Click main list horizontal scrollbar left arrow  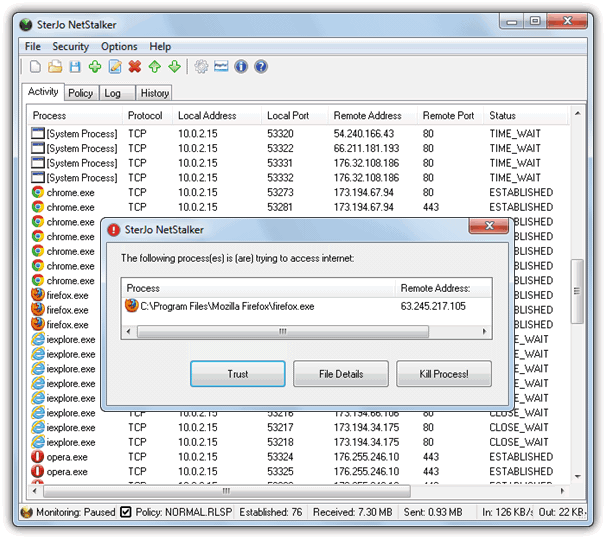[35, 491]
